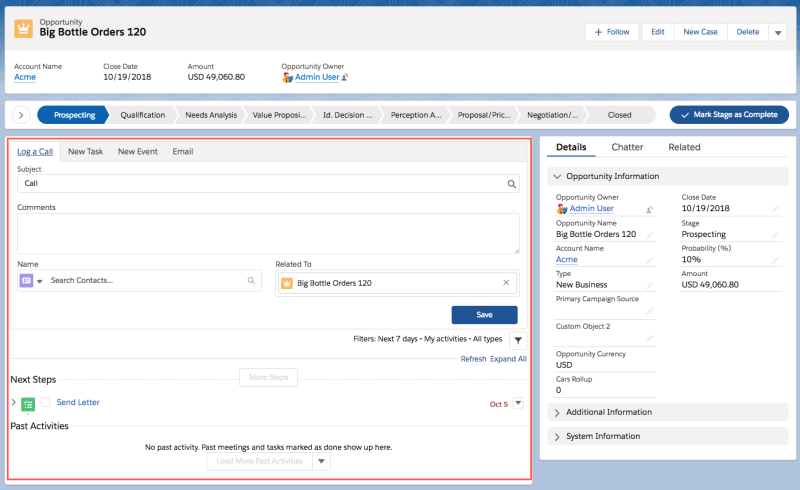The image size is (800, 490).
Task: Select the Perception A... stage
Action: click(x=416, y=115)
